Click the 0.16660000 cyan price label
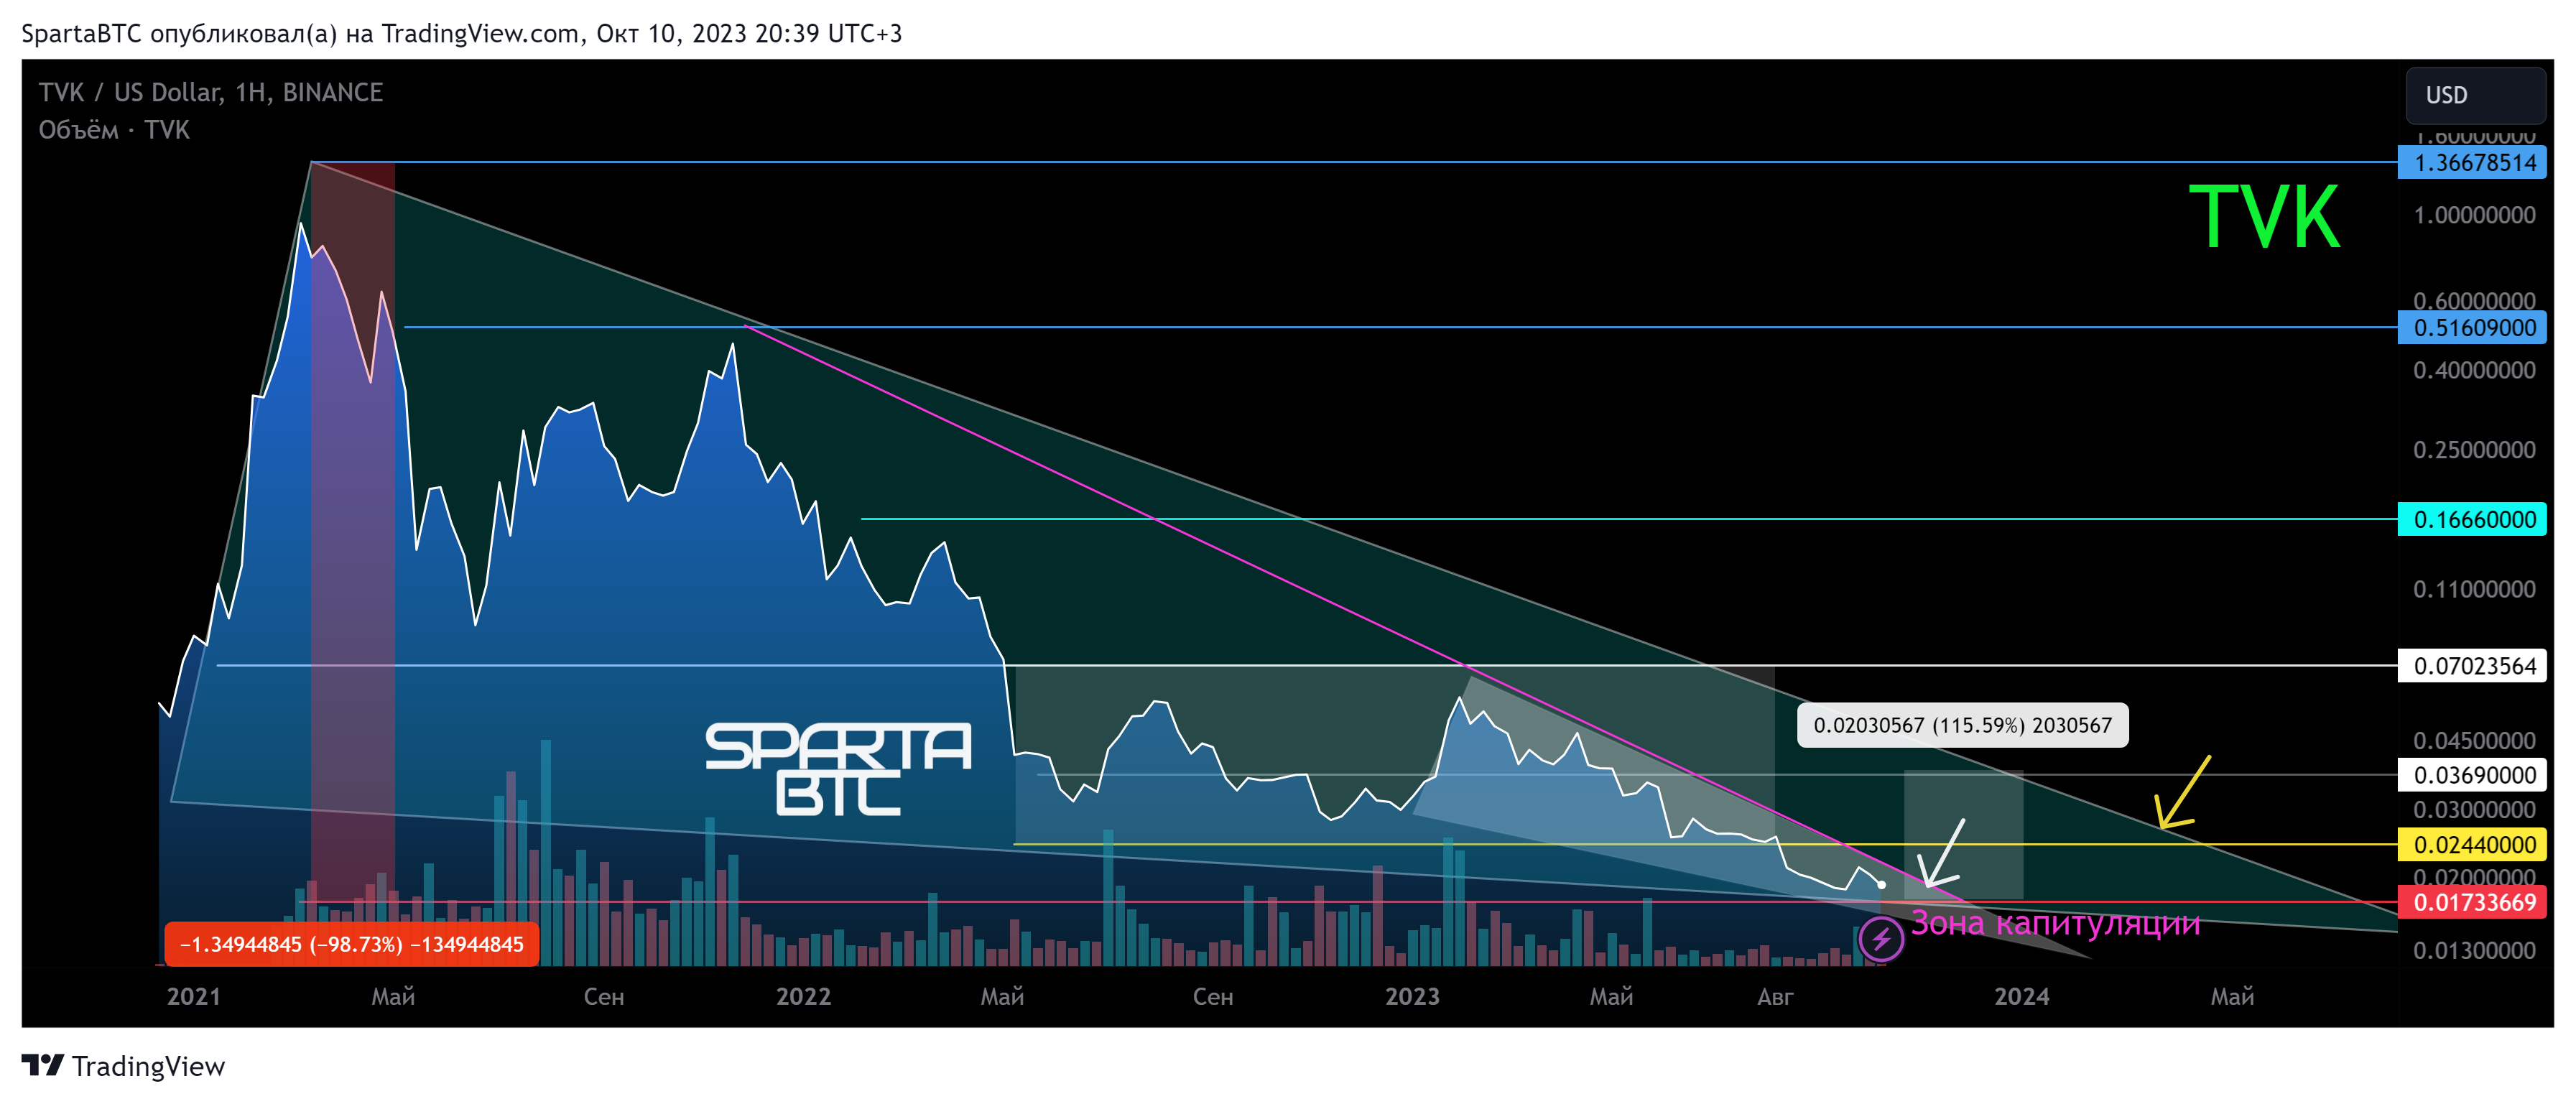 tap(2471, 519)
